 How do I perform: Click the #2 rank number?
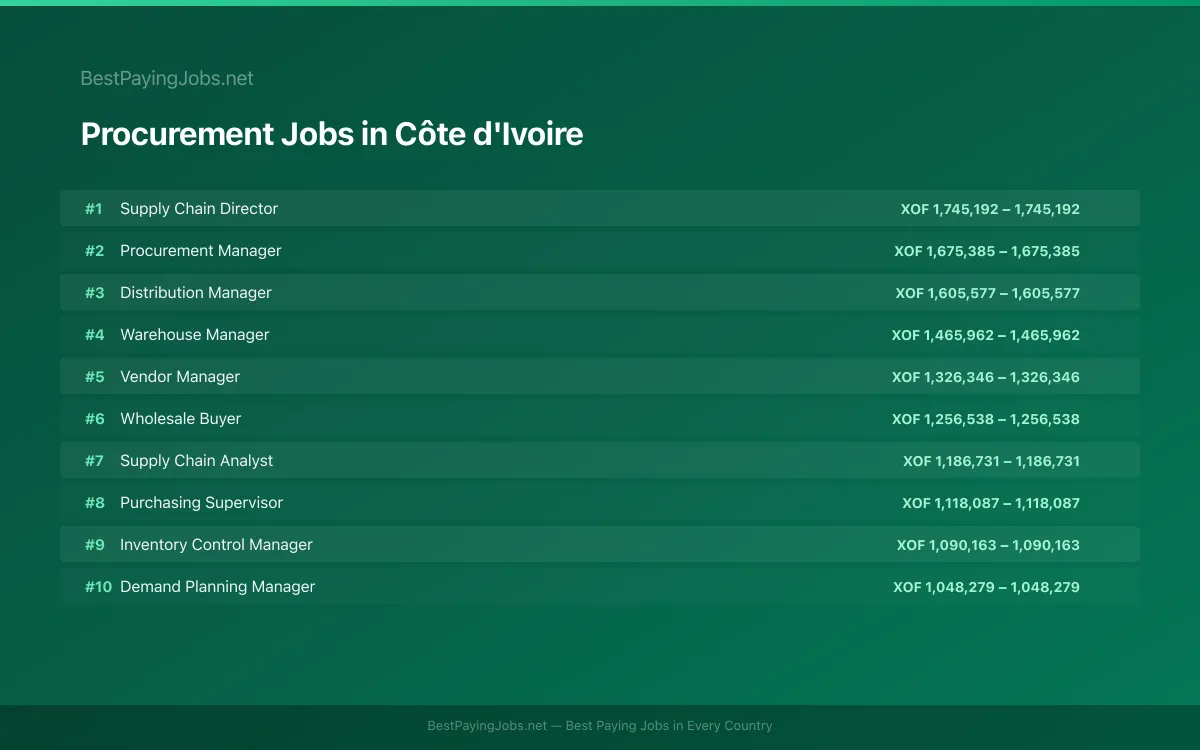point(94,251)
